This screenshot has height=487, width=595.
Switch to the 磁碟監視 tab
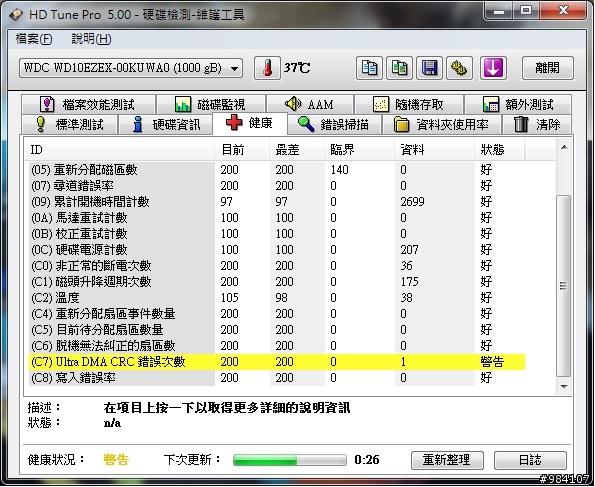[211, 104]
